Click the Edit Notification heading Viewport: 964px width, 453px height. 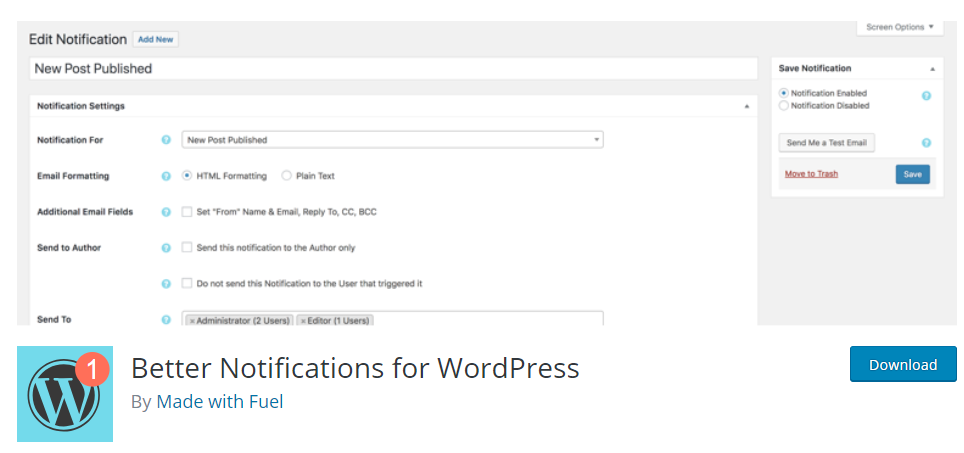click(77, 39)
